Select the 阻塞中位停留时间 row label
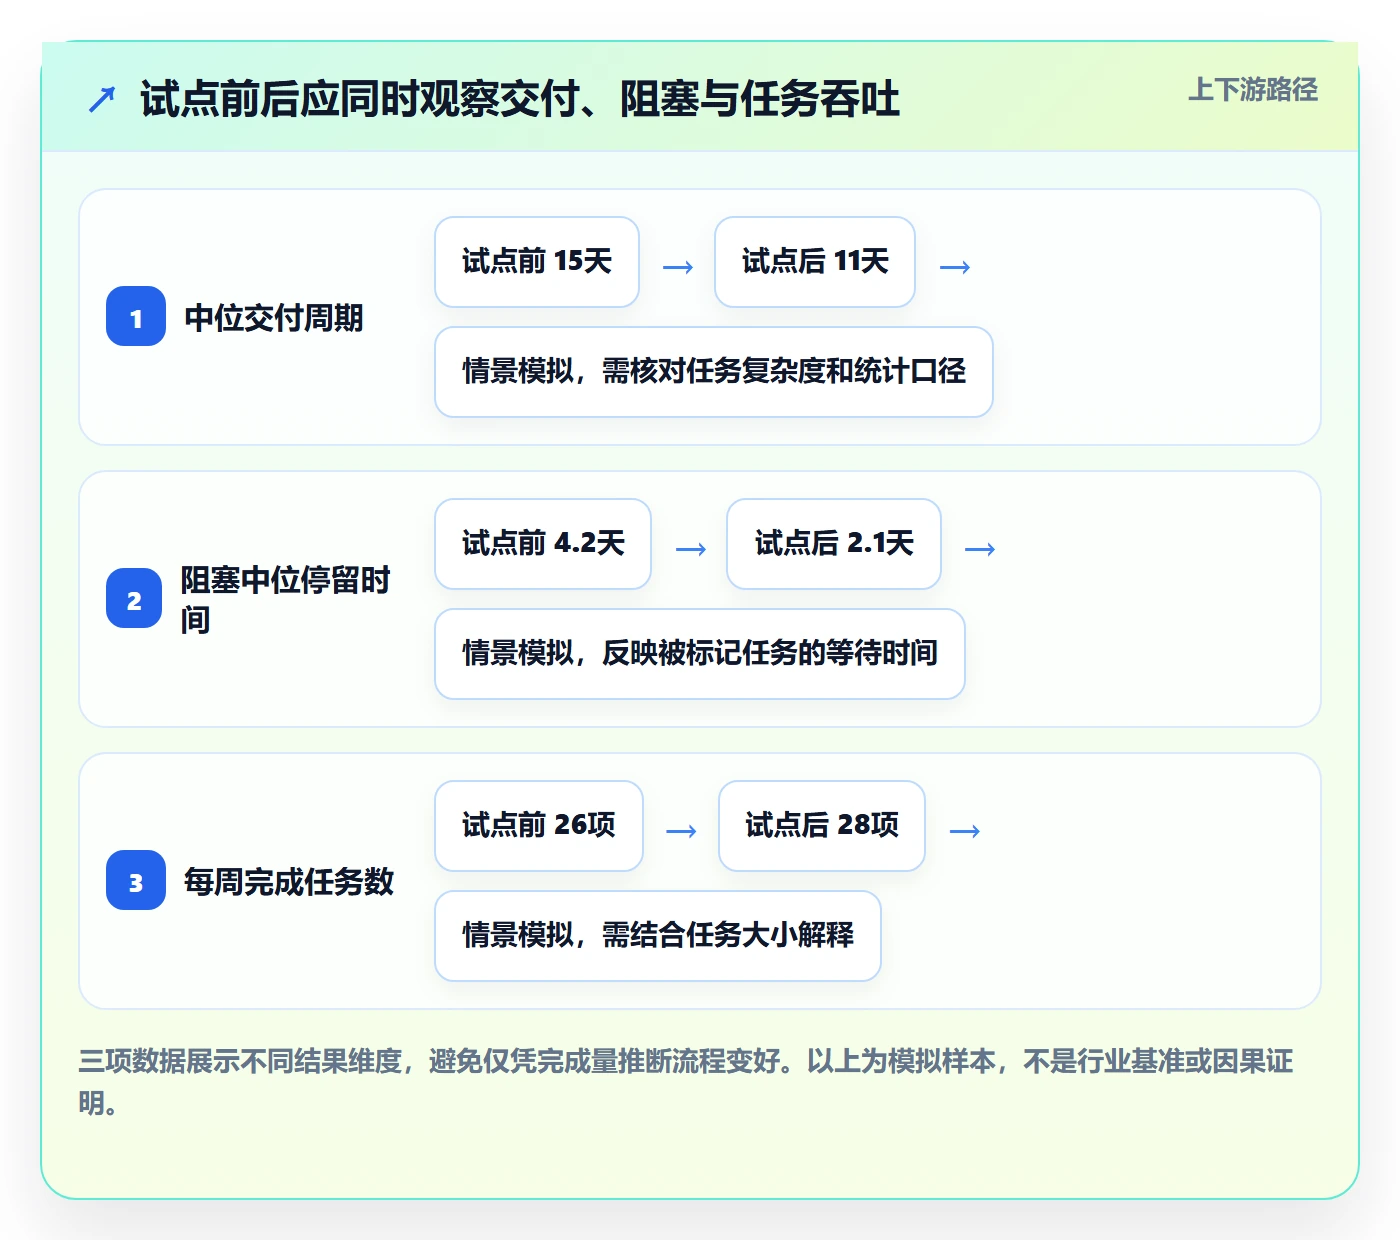Image resolution: width=1400 pixels, height=1240 pixels. pyautogui.click(x=286, y=599)
